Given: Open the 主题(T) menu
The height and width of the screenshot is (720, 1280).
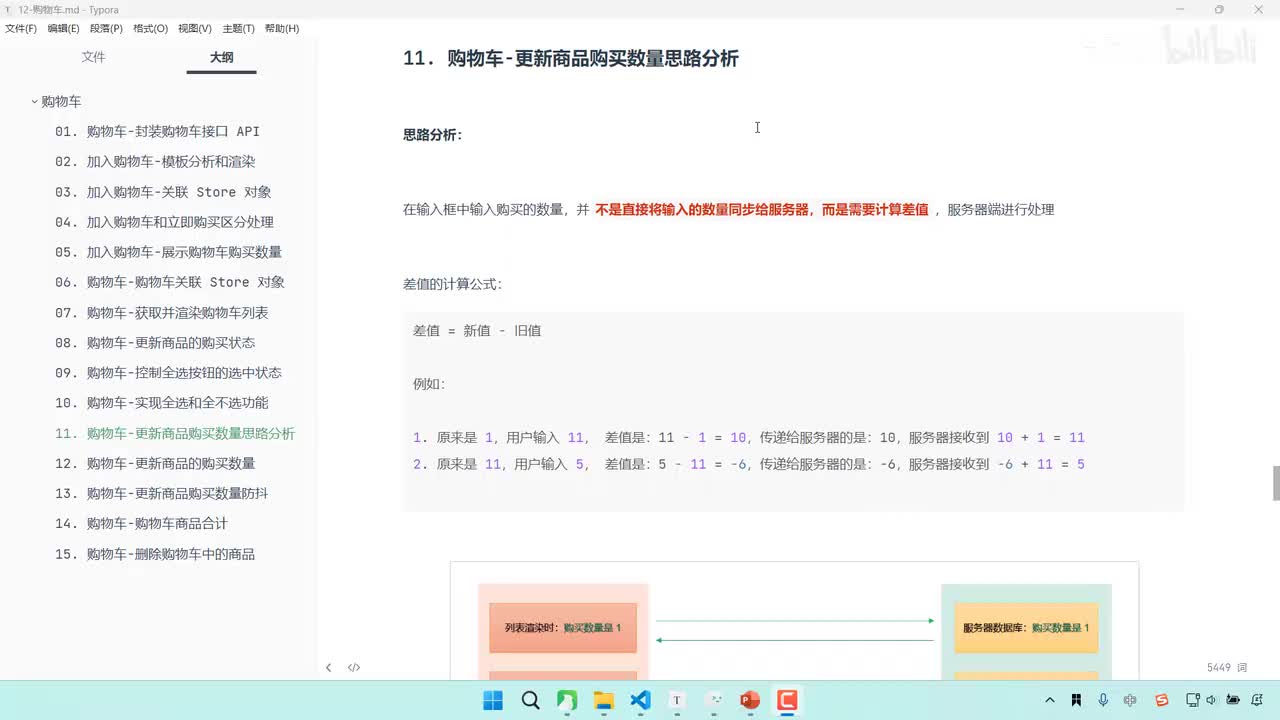Looking at the screenshot, I should [238, 28].
